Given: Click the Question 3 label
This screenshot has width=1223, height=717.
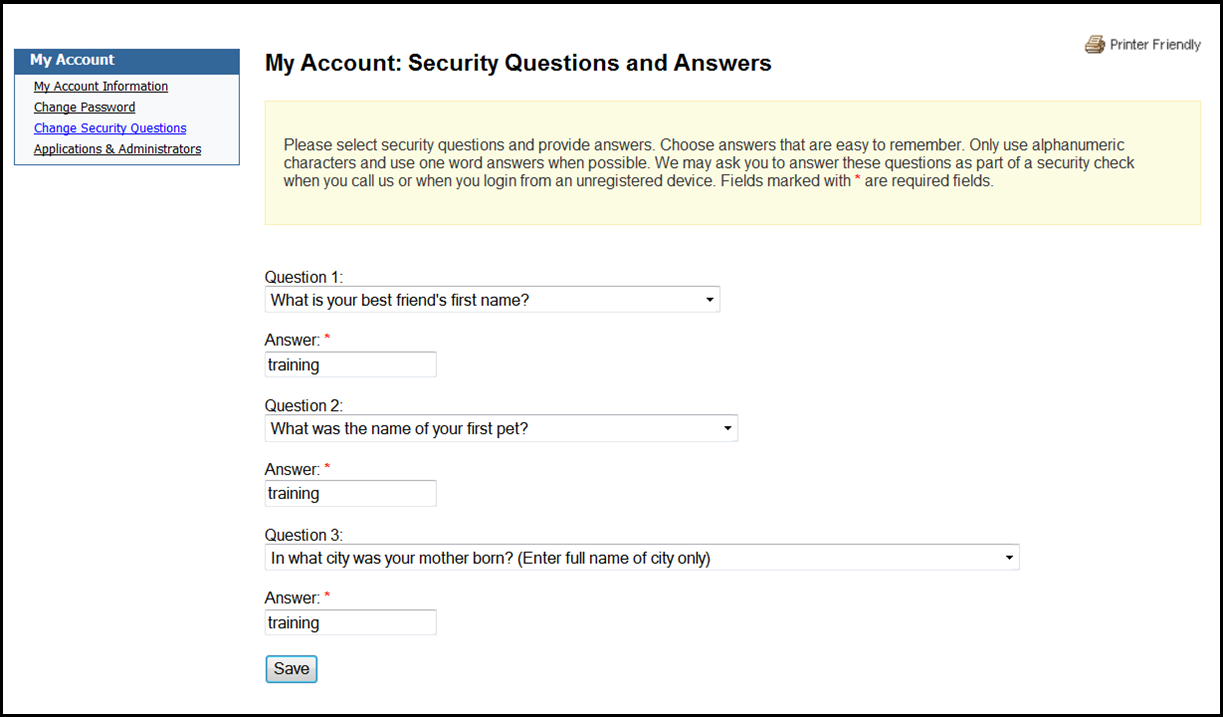Looking at the screenshot, I should pos(303,535).
